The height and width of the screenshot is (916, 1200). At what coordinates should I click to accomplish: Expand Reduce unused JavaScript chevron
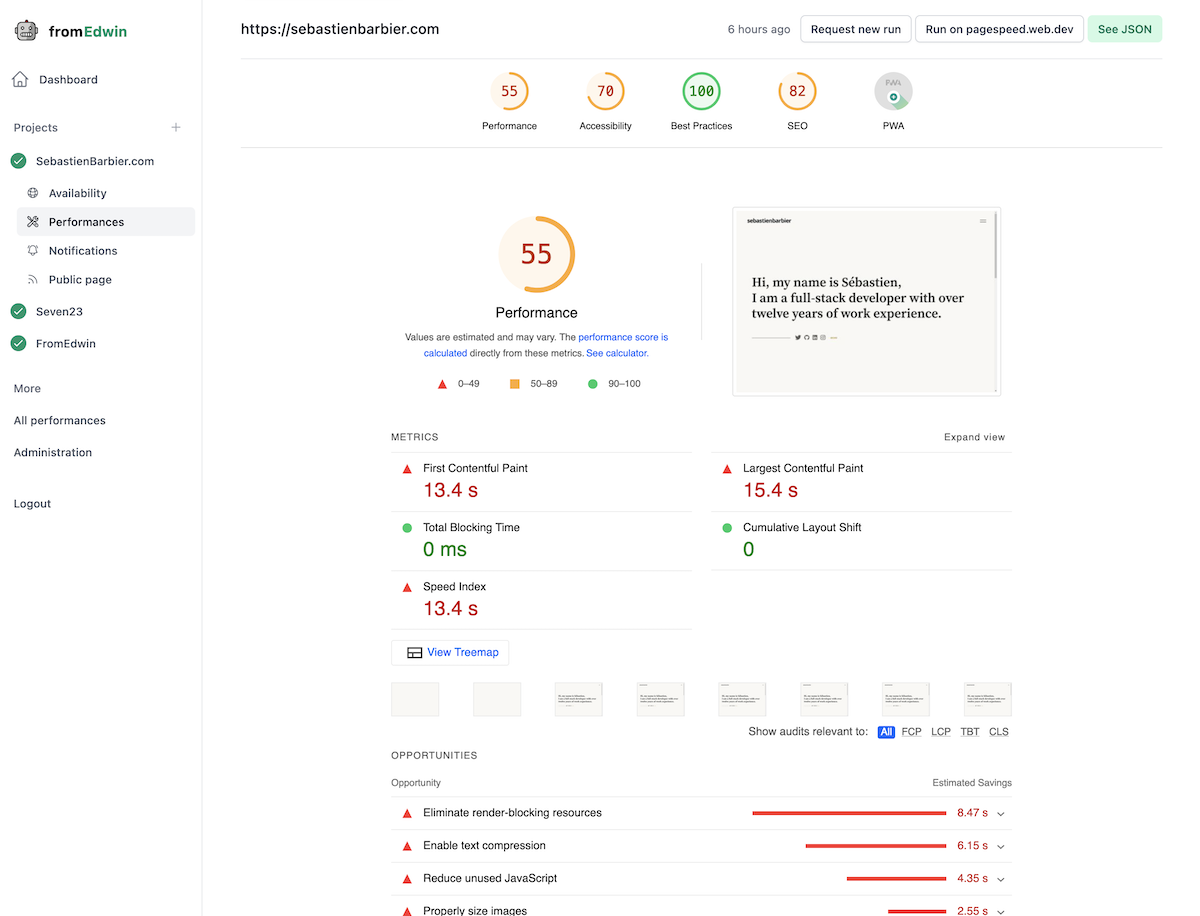1001,880
